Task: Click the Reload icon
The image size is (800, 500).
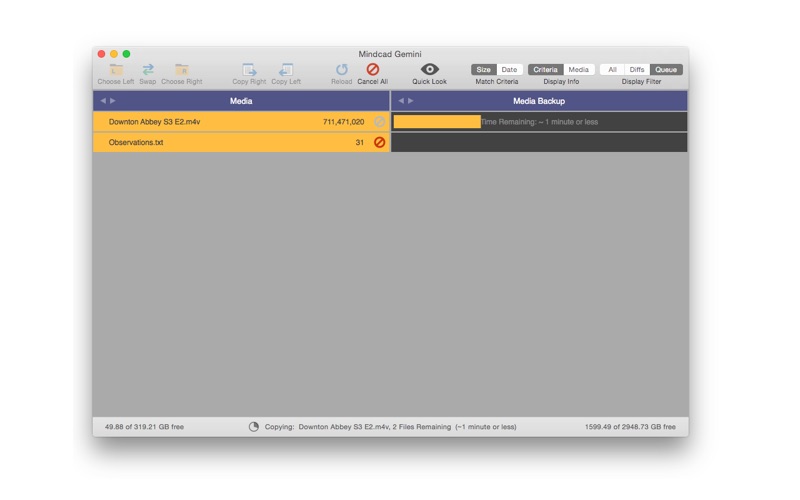Action: click(341, 69)
